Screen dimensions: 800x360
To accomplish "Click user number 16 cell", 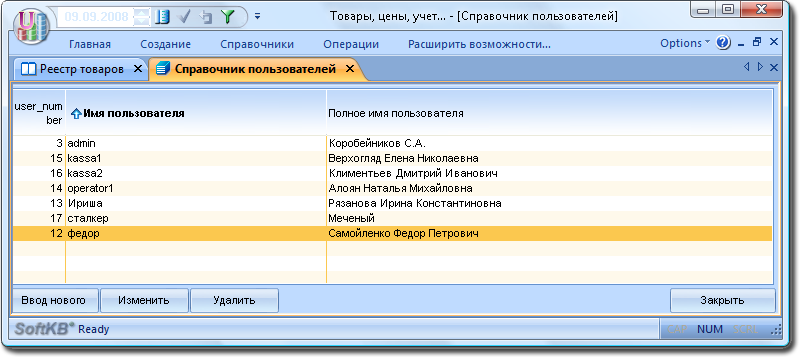I will (39, 173).
